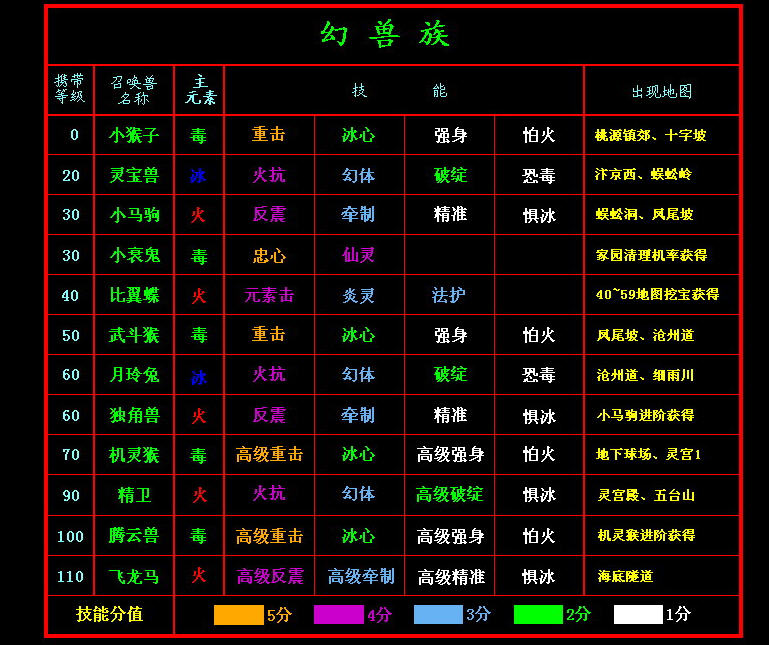The width and height of the screenshot is (769, 645).
Task: Select the 飞龙马 name cell
Action: click(x=133, y=576)
